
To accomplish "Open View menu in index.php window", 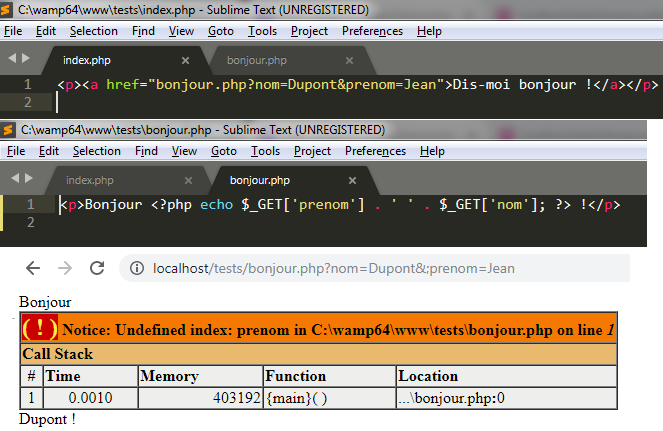I will (181, 31).
